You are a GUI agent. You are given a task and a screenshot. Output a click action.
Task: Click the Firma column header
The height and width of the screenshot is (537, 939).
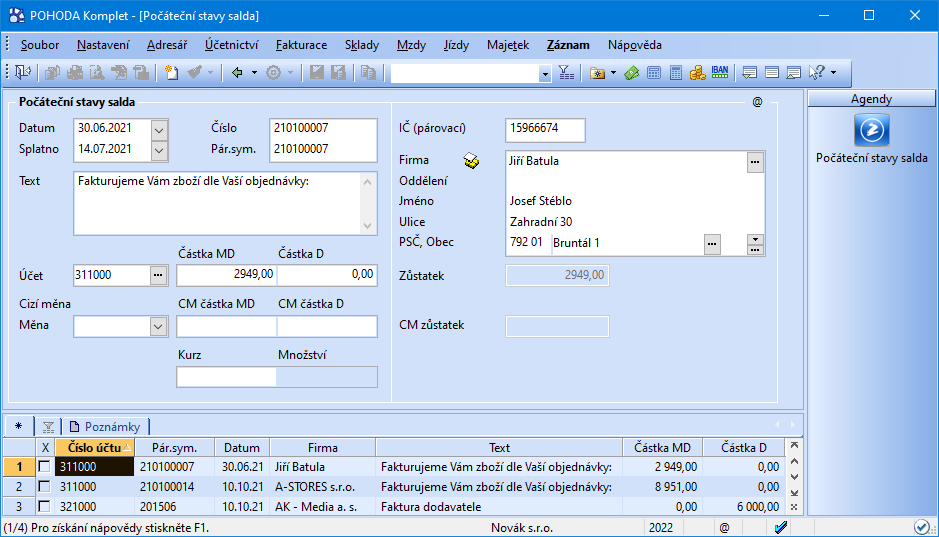tap(323, 447)
